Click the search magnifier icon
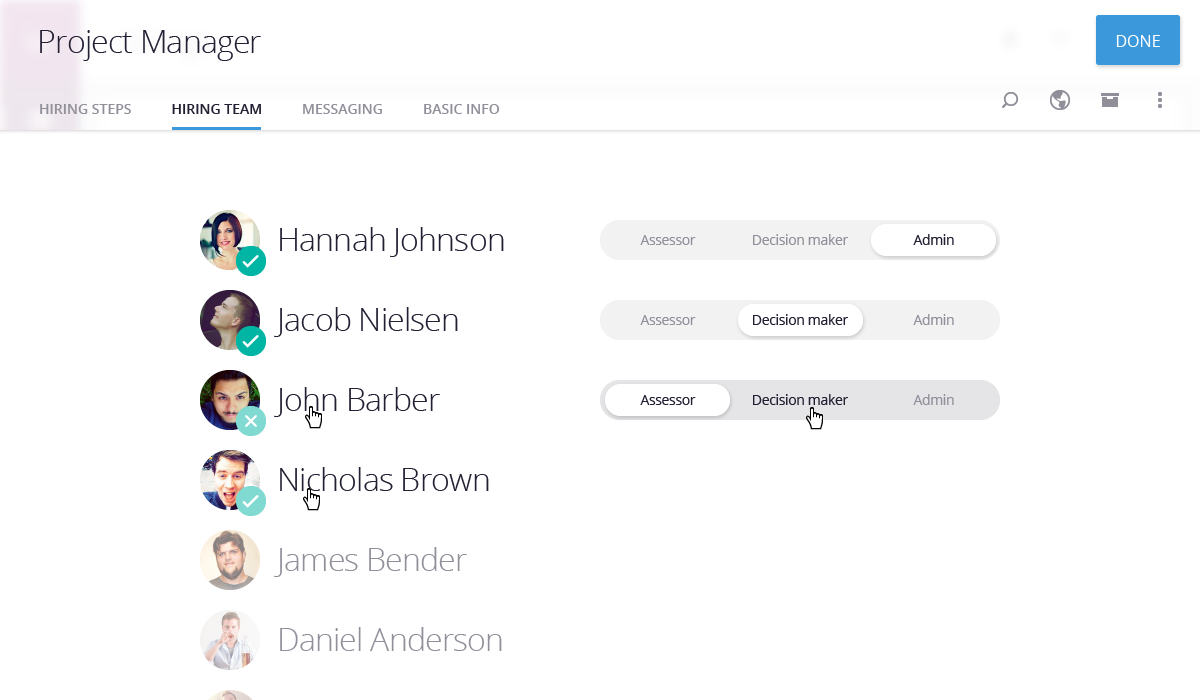Screen dimensions: 1200x700 1010,100
